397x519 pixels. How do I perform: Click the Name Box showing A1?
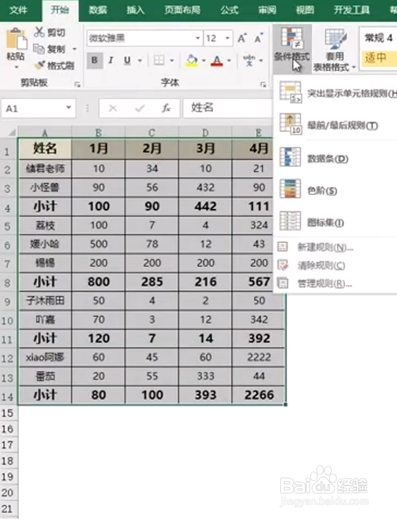click(33, 108)
